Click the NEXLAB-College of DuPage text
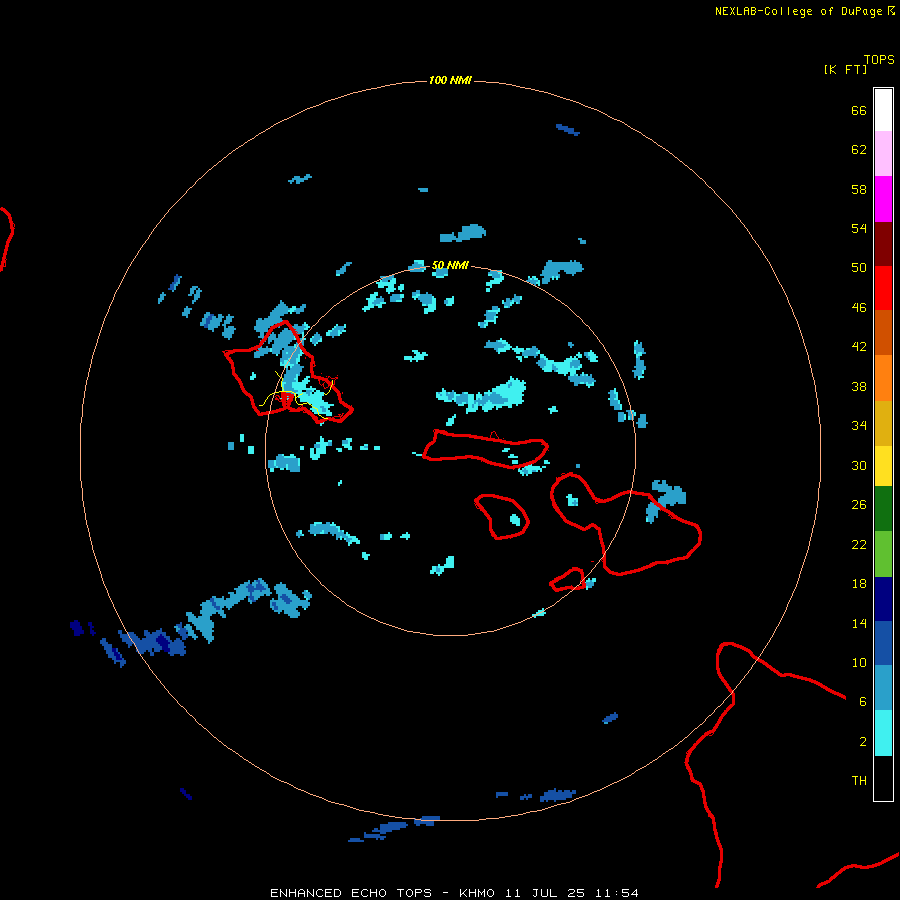900x900 pixels. (798, 11)
